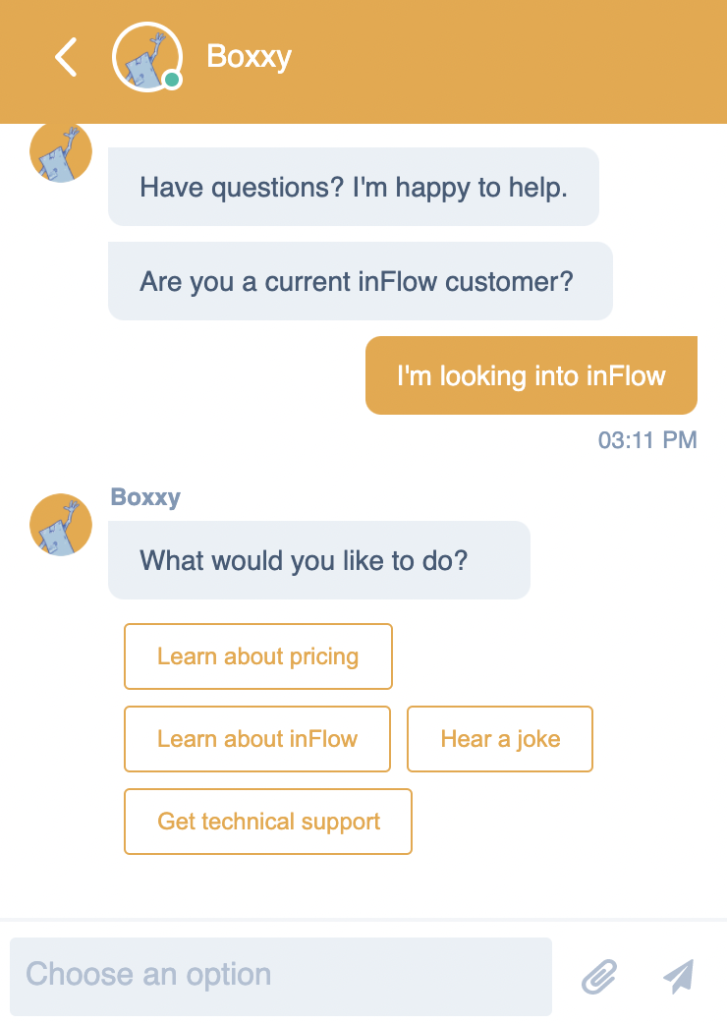This screenshot has width=727, height=1024.
Task: Choose the 'Learn about inFlow' option
Action: tap(257, 739)
